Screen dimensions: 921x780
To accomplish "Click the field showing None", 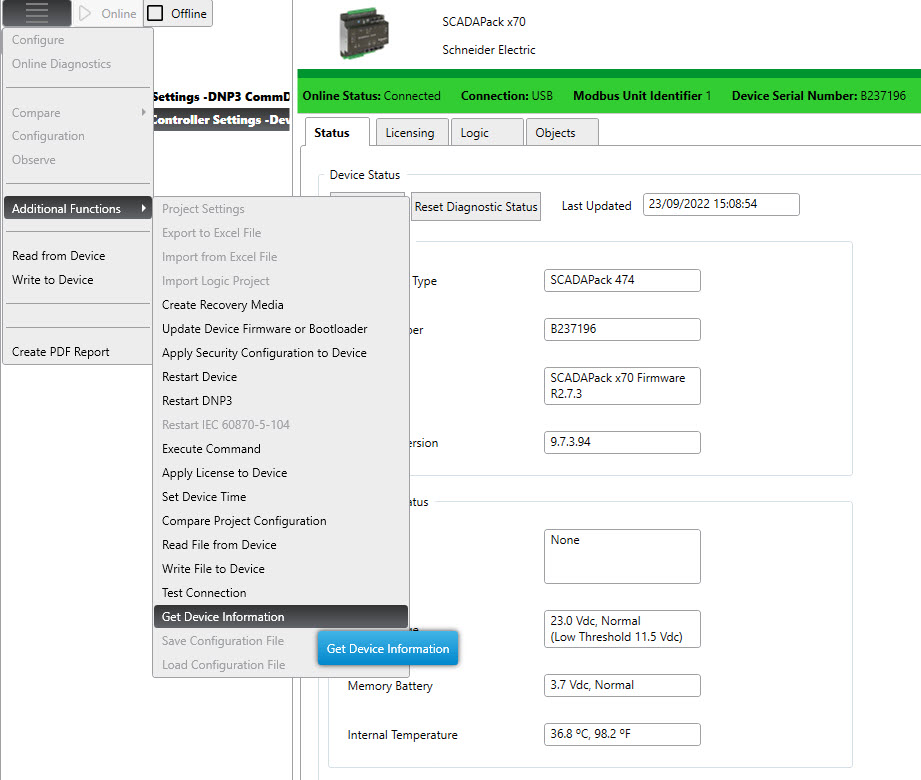I will click(x=622, y=556).
